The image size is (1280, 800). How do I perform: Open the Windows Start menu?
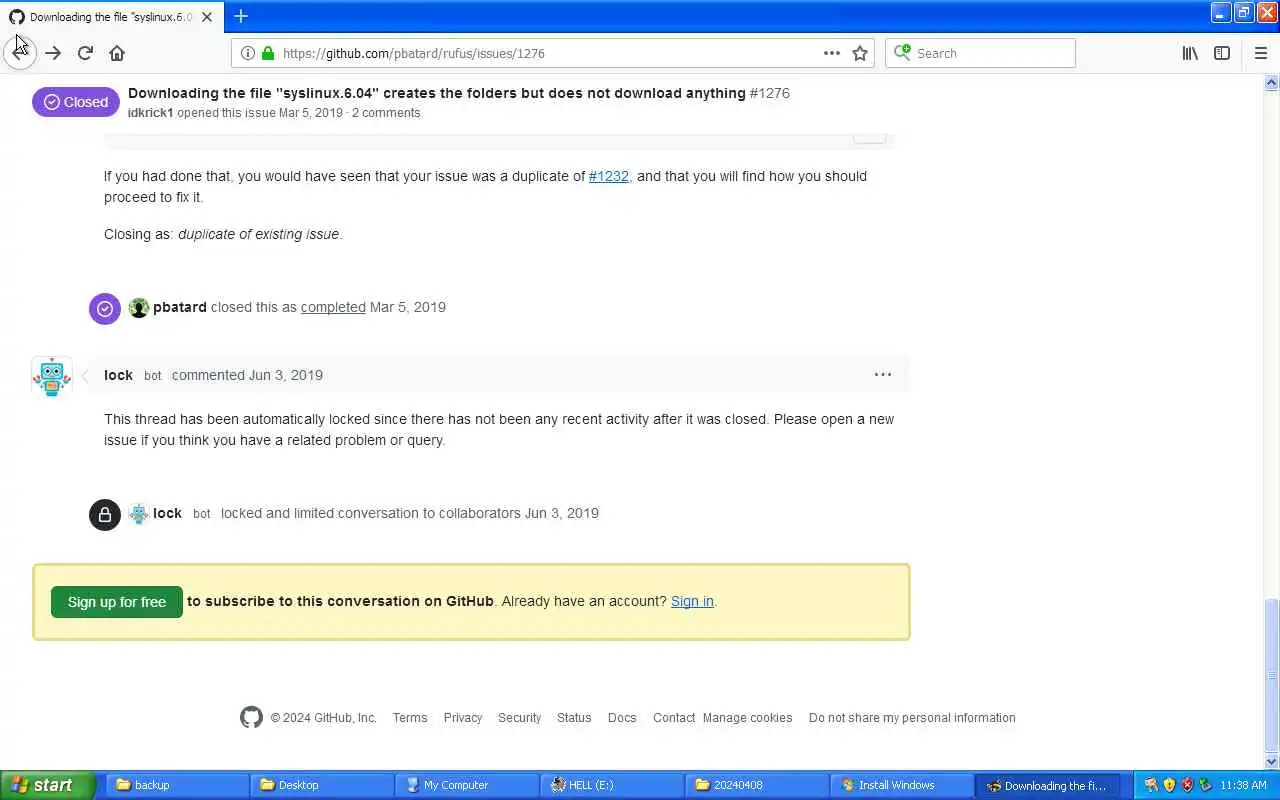47,785
